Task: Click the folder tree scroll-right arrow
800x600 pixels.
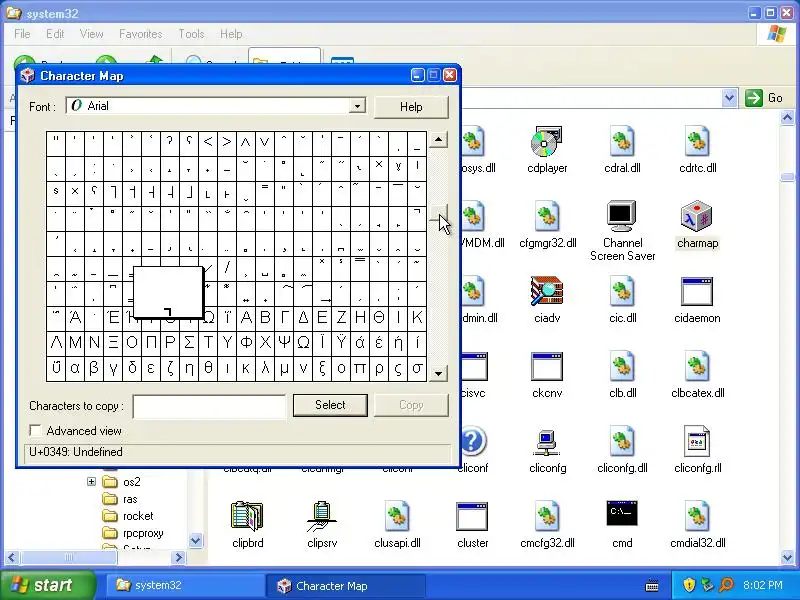Action: click(179, 558)
